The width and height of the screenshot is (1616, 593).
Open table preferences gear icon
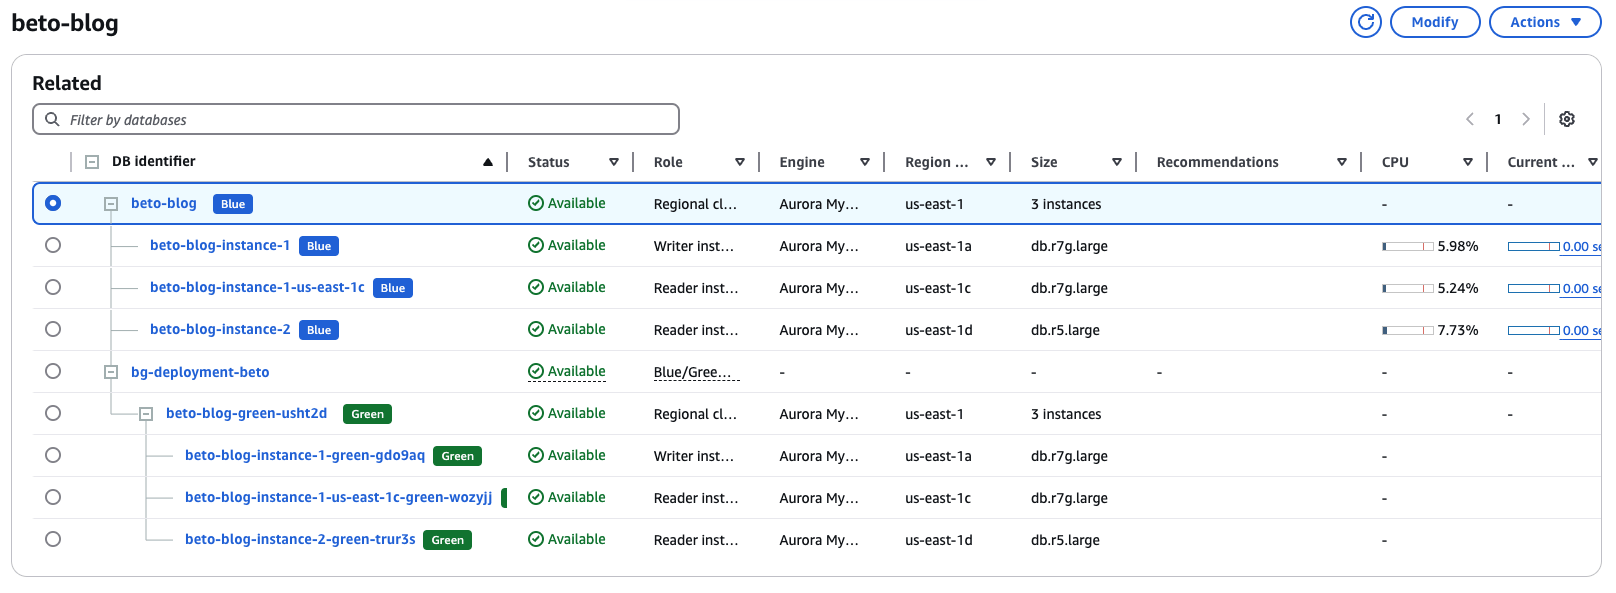point(1567,119)
